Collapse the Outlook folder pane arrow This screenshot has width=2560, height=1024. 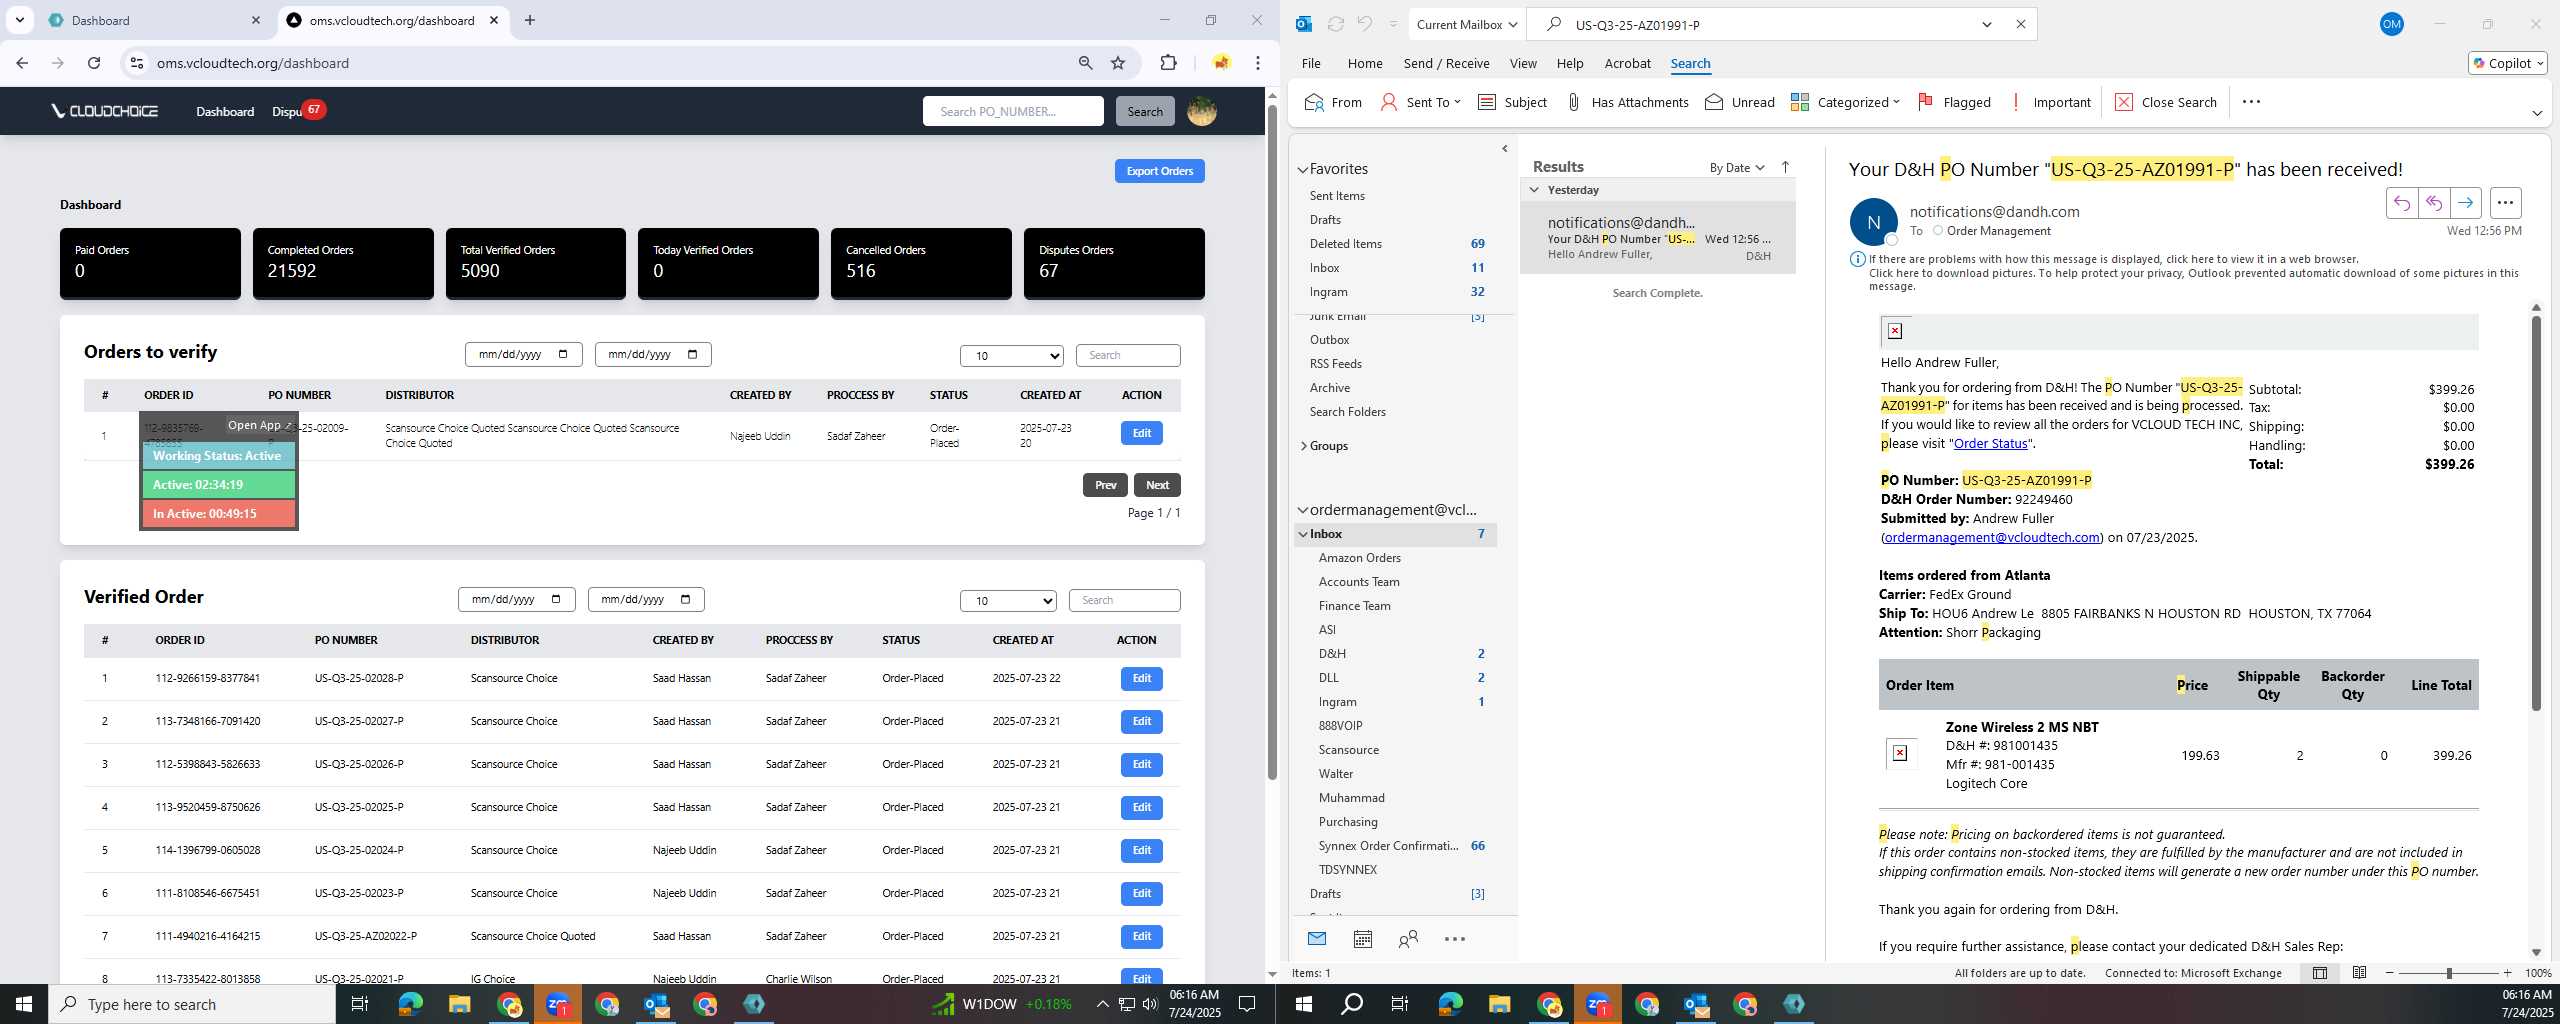(1505, 149)
